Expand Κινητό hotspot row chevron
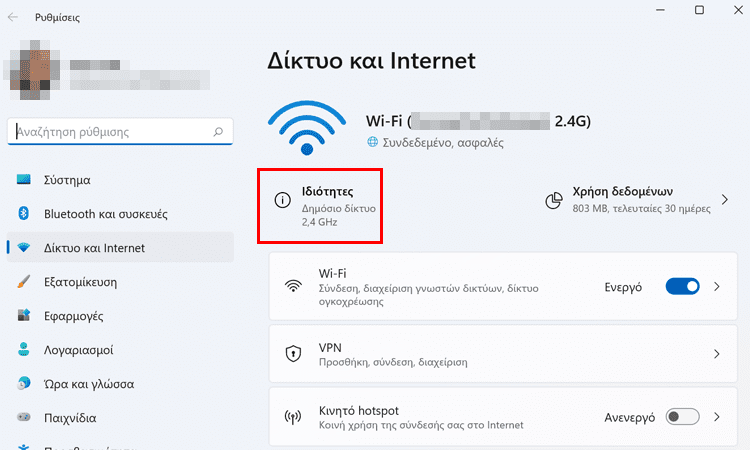750x450 pixels. pos(717,417)
